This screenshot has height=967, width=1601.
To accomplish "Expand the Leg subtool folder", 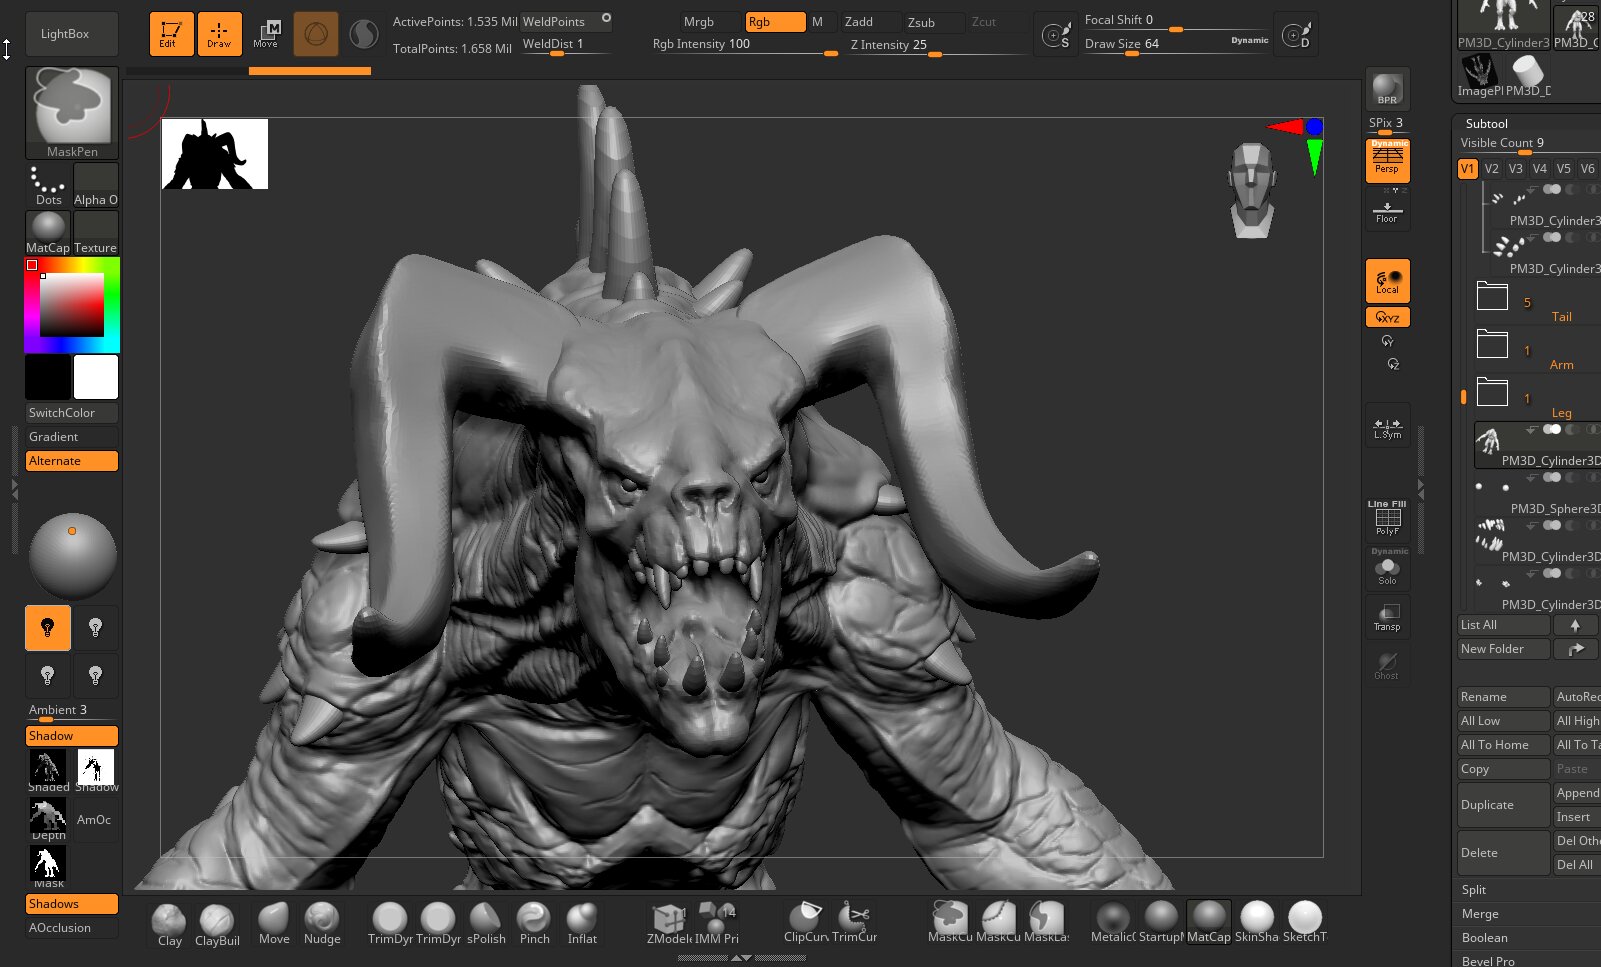I will [1492, 393].
